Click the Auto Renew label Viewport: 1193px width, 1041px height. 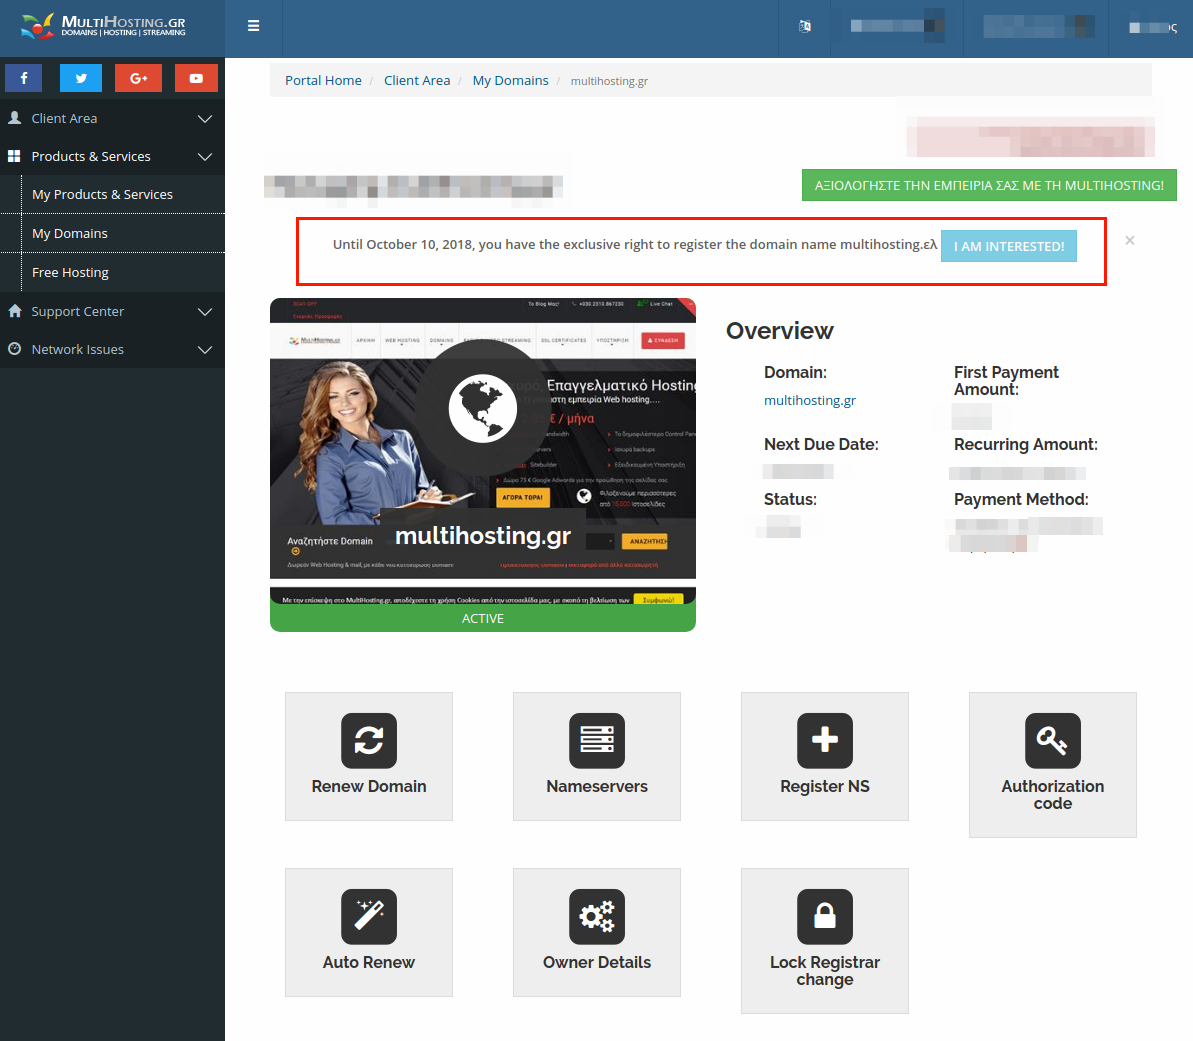369,962
